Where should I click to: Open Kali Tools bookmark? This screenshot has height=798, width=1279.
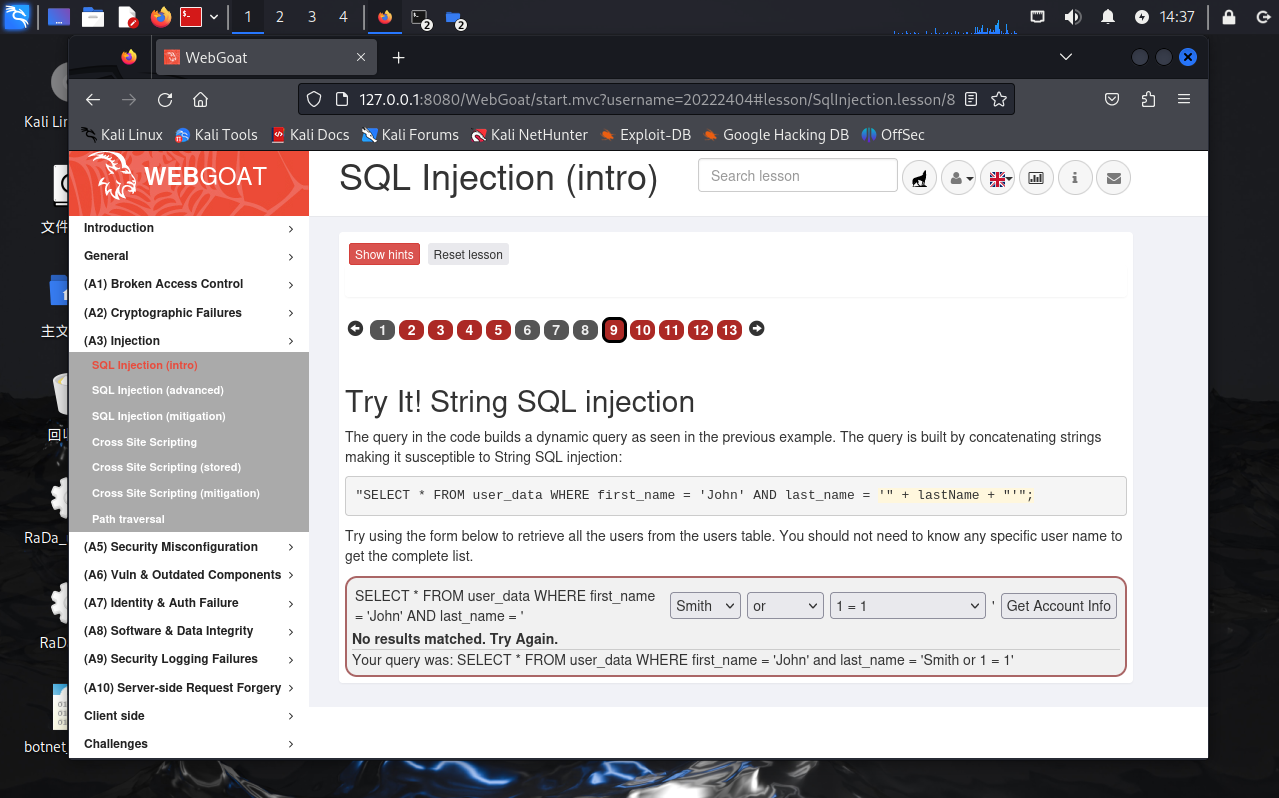point(216,135)
